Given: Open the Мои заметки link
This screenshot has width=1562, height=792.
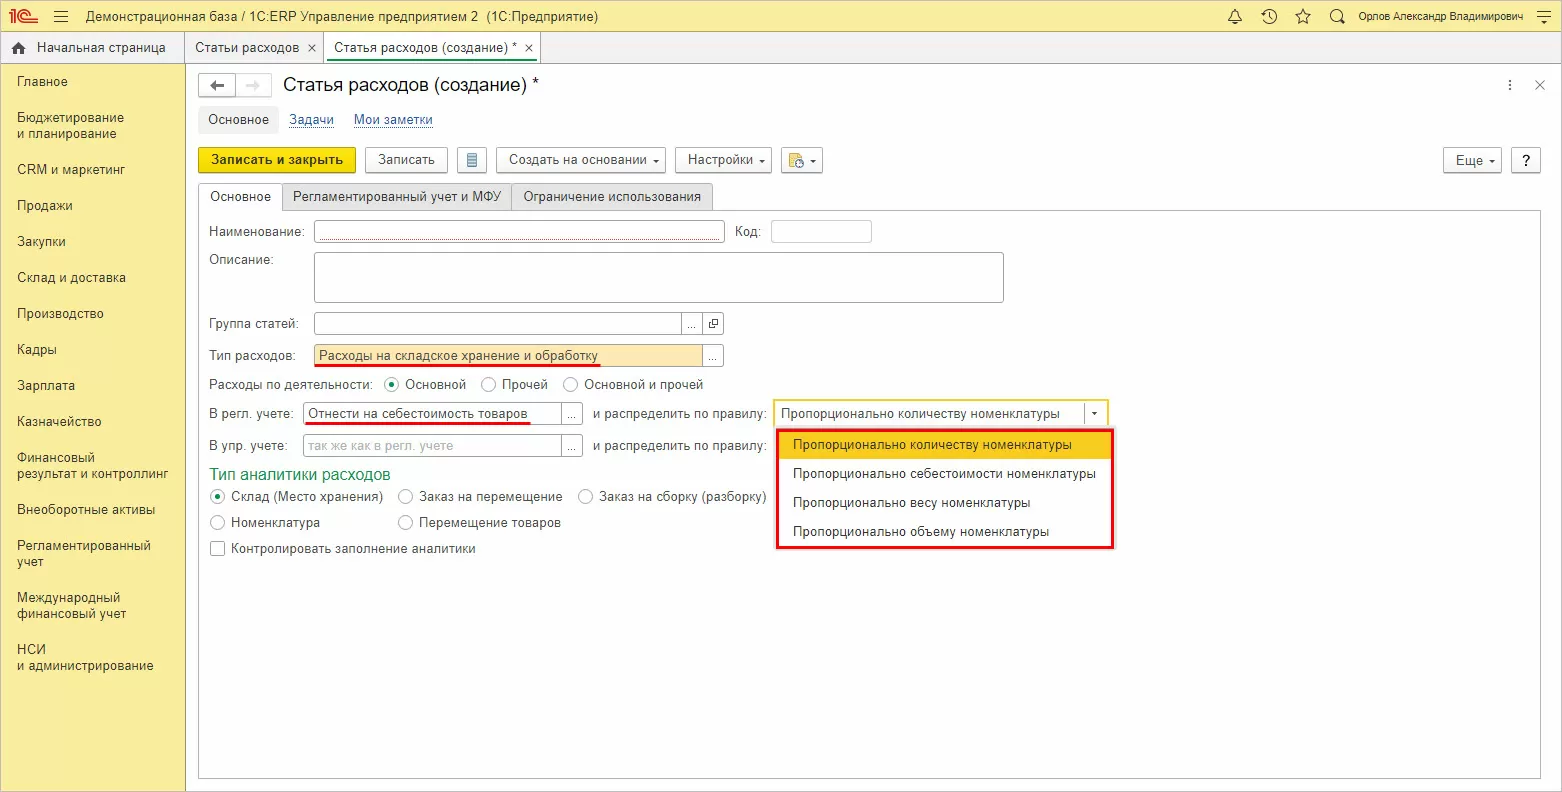Looking at the screenshot, I should [393, 120].
